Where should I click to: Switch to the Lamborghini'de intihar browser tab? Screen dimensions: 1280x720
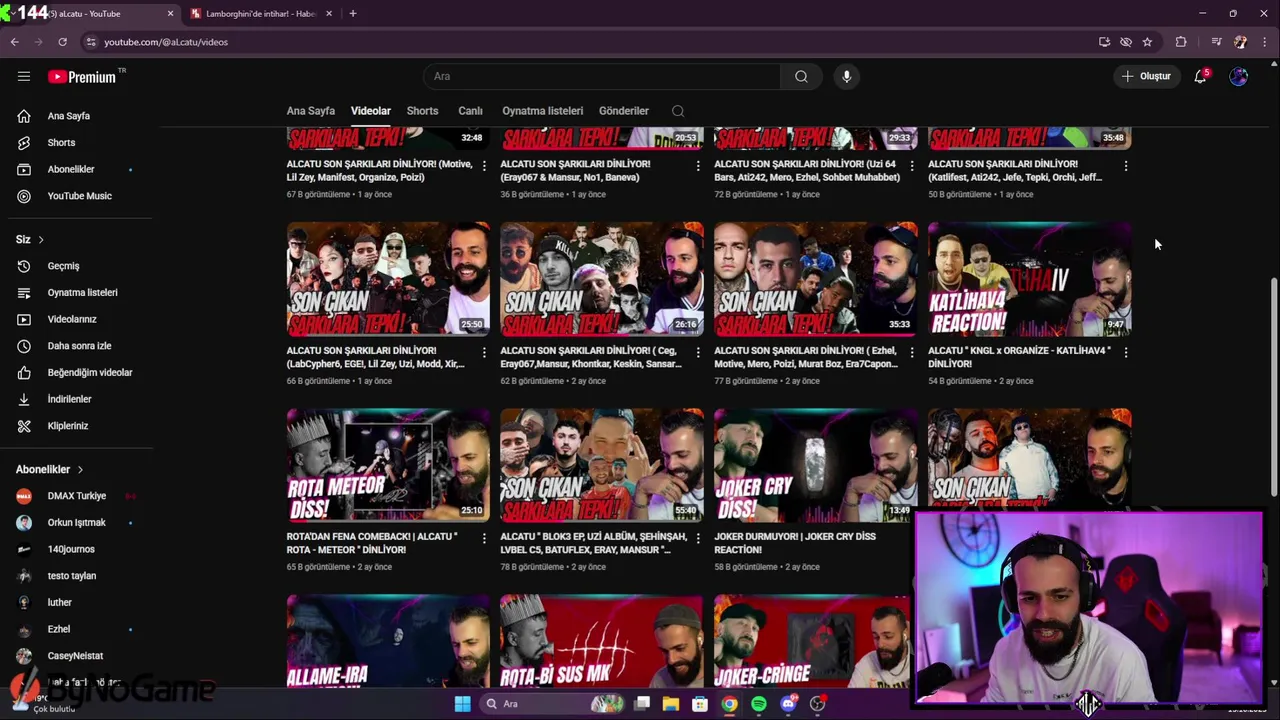(260, 14)
